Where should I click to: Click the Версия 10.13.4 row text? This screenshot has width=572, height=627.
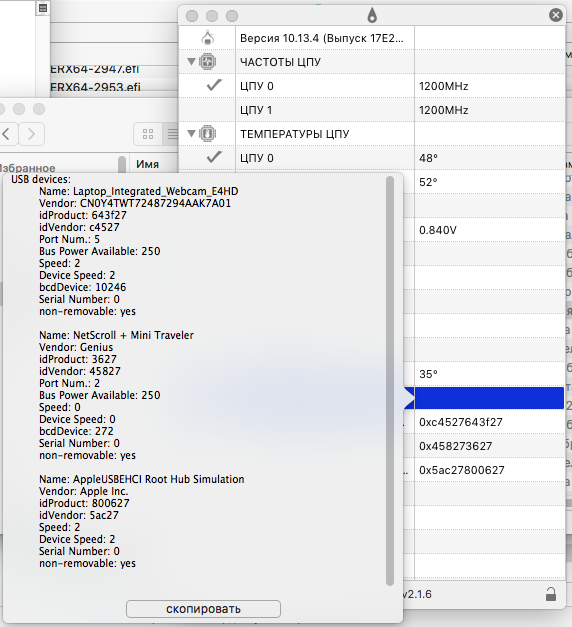[x=322, y=38]
